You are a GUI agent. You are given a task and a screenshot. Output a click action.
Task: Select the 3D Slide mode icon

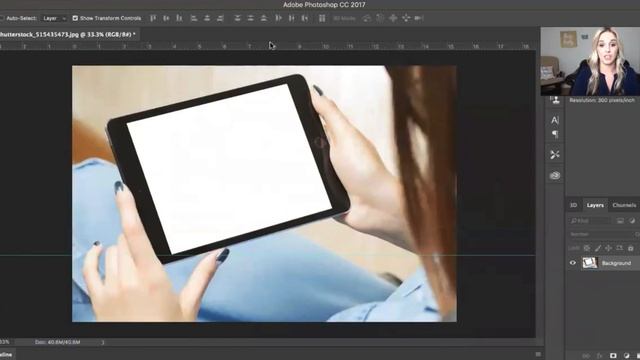406,18
